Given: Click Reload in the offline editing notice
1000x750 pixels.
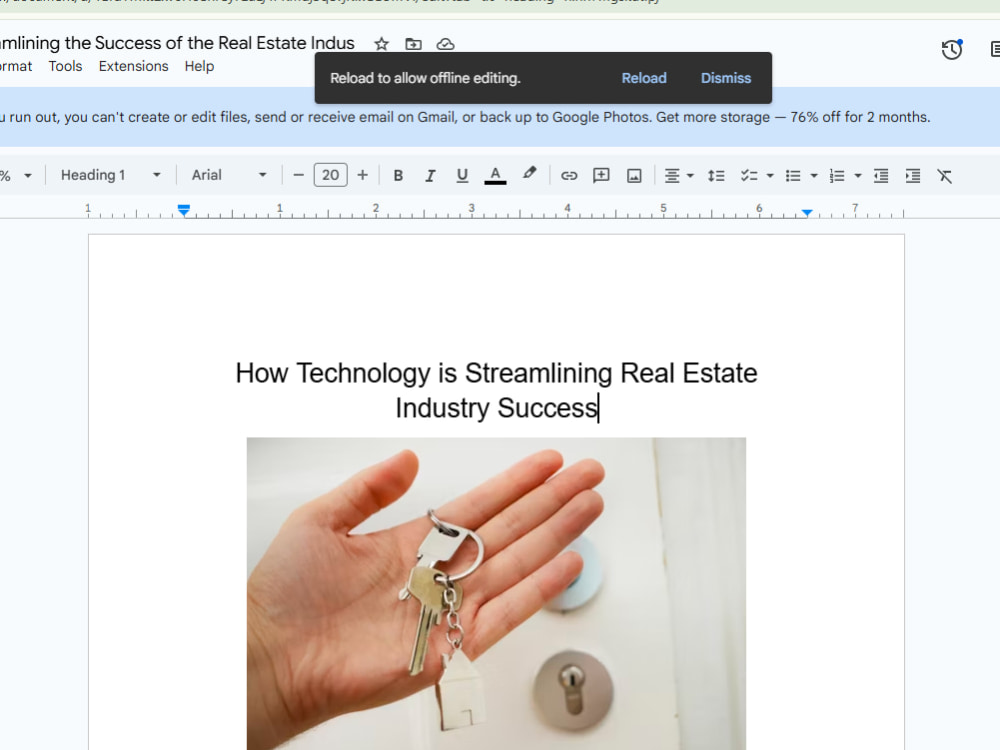Looking at the screenshot, I should coord(643,78).
